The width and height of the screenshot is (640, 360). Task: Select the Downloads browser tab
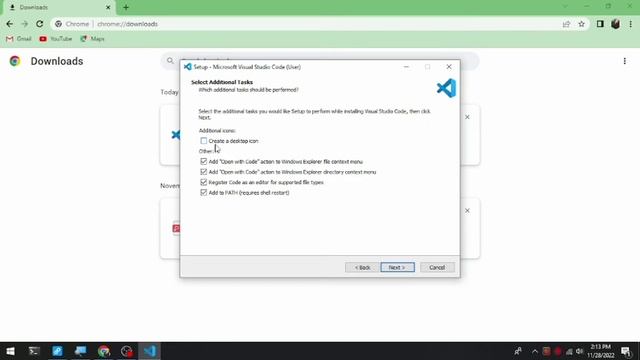[59, 7]
